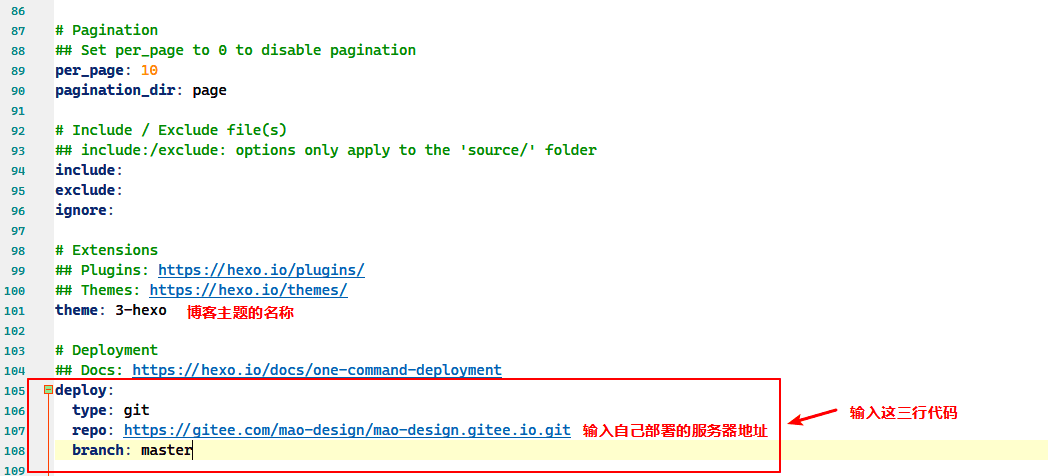The height and width of the screenshot is (476, 1049).
Task: Click line number 93 in gutter
Action: [x=19, y=150]
